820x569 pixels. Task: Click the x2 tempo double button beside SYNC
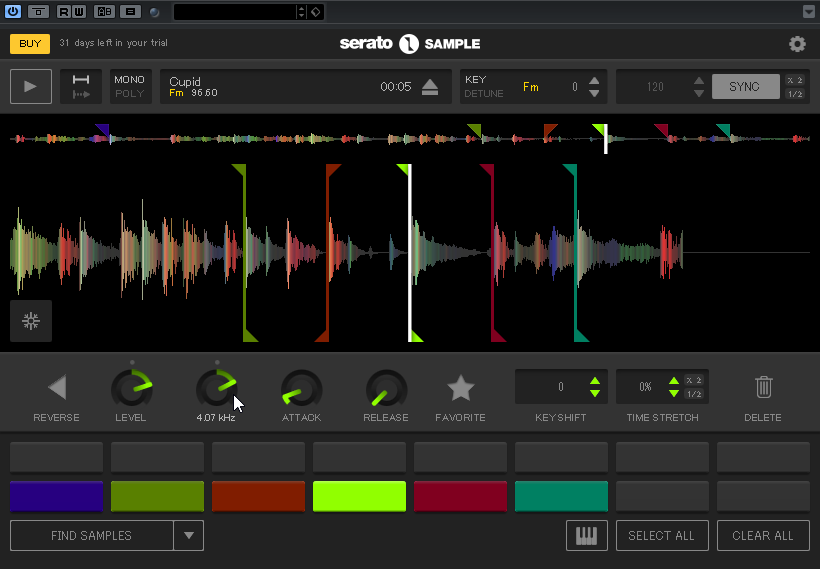(x=795, y=80)
